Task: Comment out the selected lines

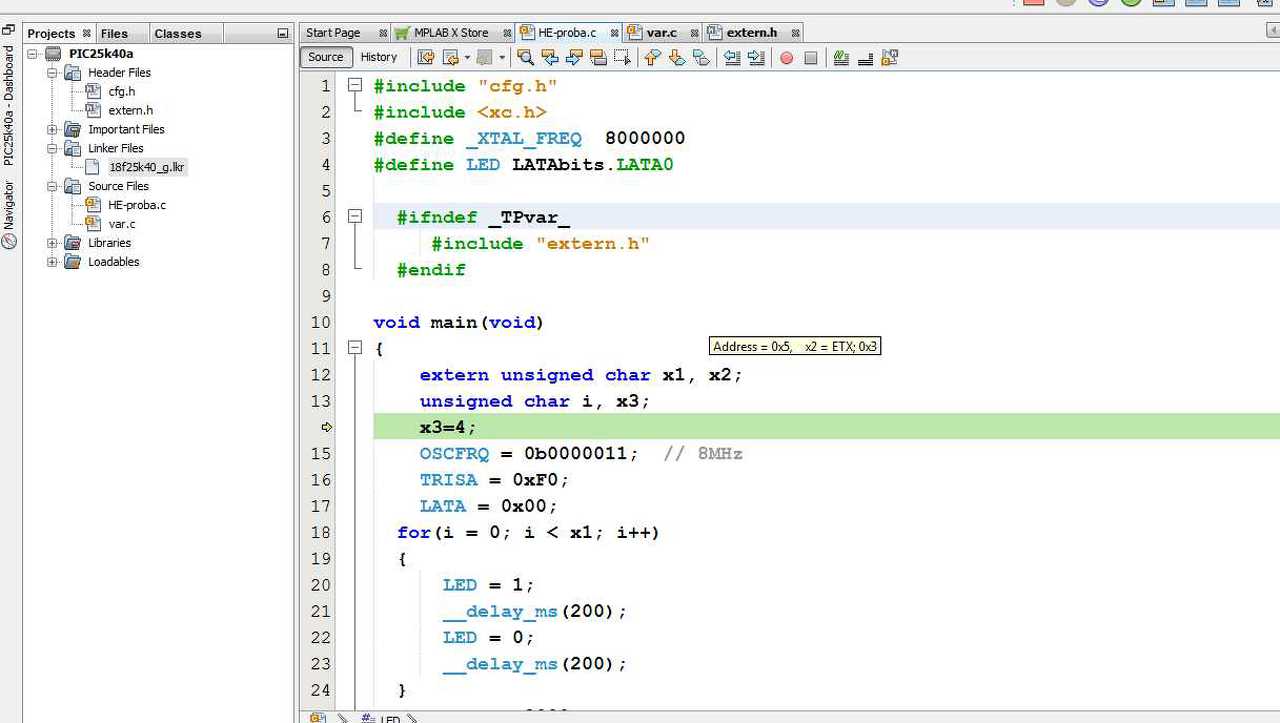Action: point(841,58)
